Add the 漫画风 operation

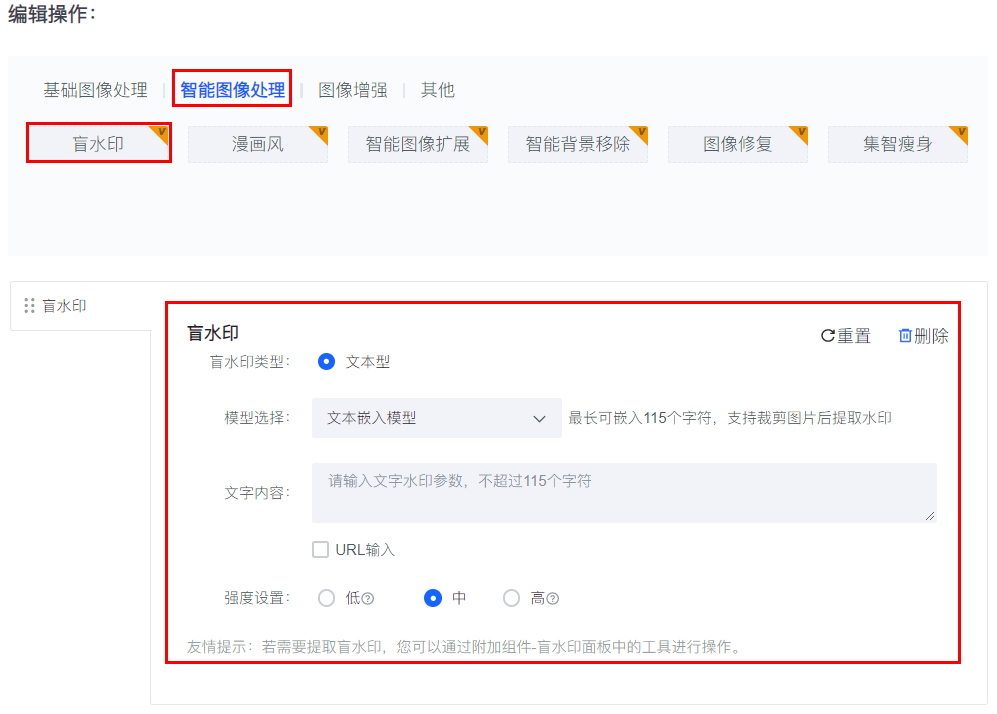(258, 144)
